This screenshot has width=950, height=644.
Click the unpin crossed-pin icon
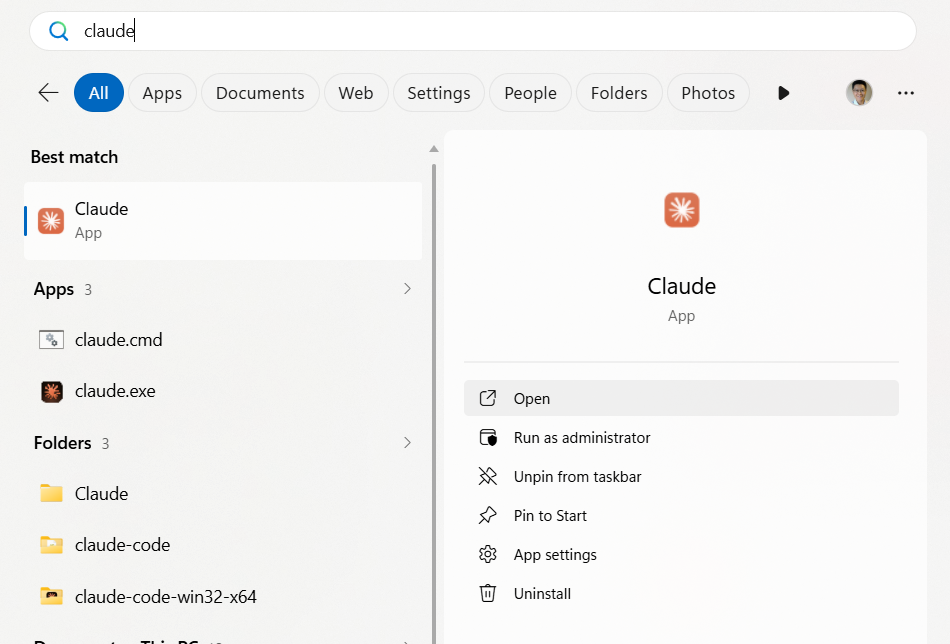point(488,476)
